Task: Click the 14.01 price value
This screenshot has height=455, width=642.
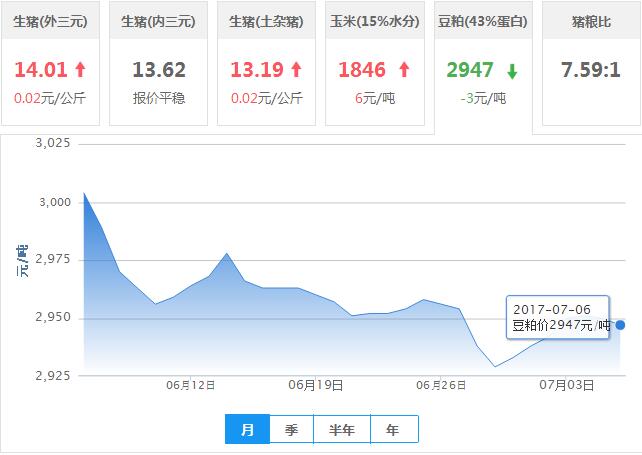Action: click(41, 70)
